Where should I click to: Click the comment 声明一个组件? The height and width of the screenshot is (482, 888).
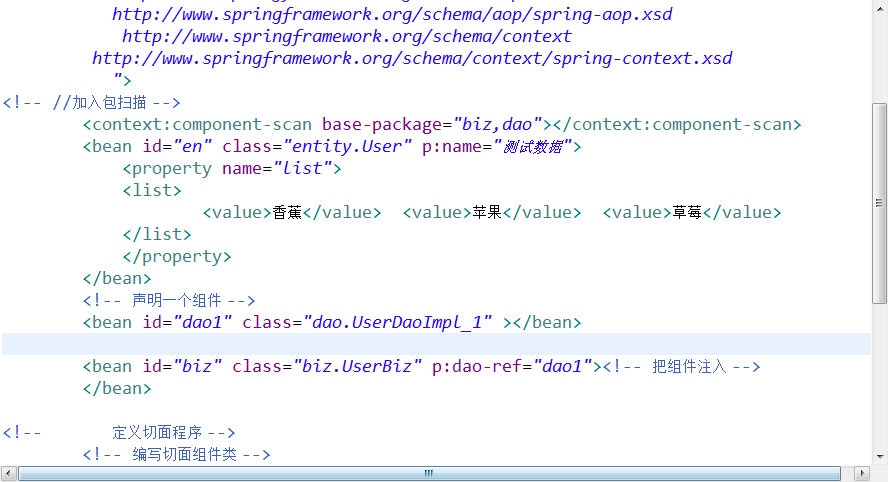tap(169, 300)
